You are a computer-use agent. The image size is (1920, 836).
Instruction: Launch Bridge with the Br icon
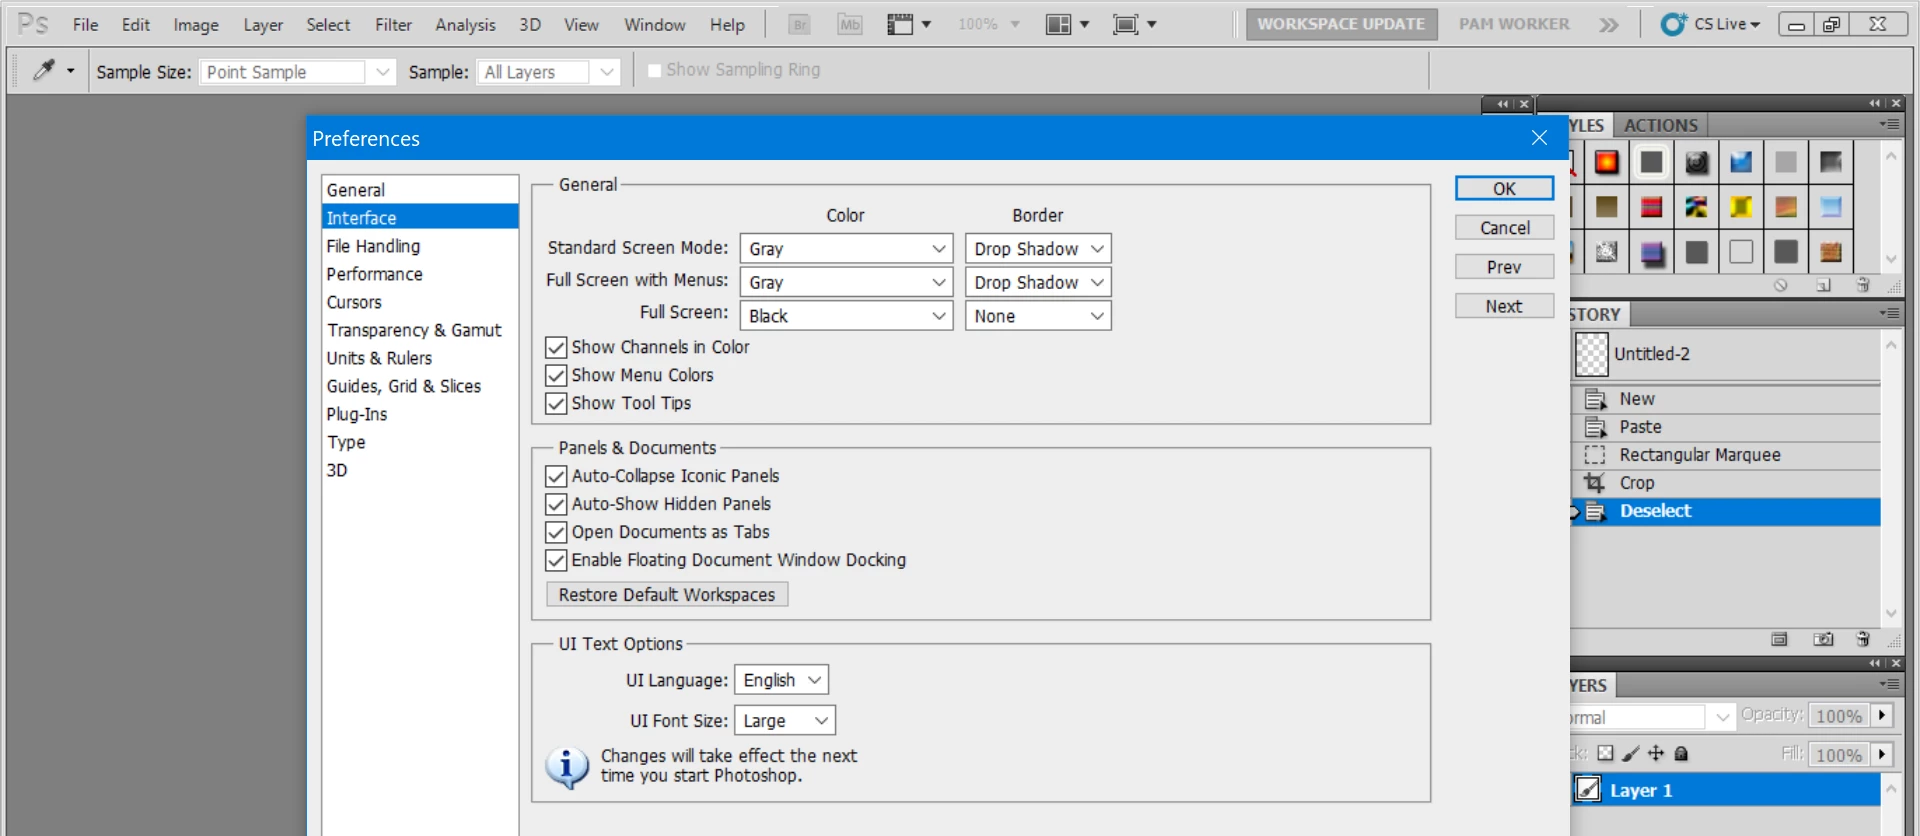799,24
